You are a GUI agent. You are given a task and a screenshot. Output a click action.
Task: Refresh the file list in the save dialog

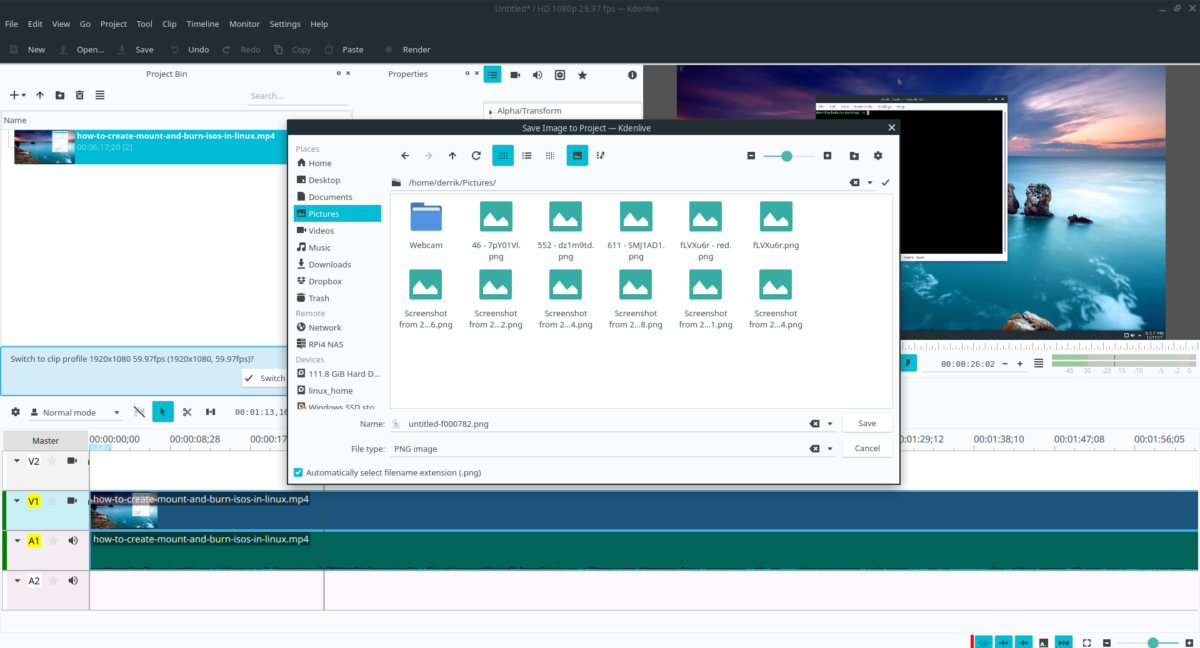474,156
